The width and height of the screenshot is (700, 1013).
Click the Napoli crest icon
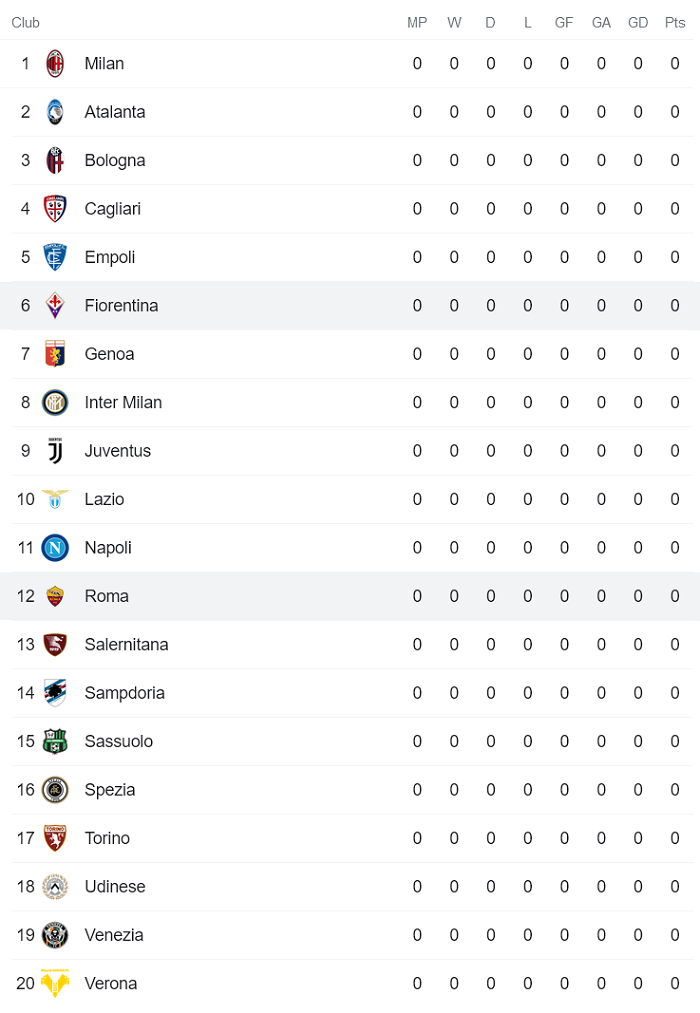[x=57, y=547]
